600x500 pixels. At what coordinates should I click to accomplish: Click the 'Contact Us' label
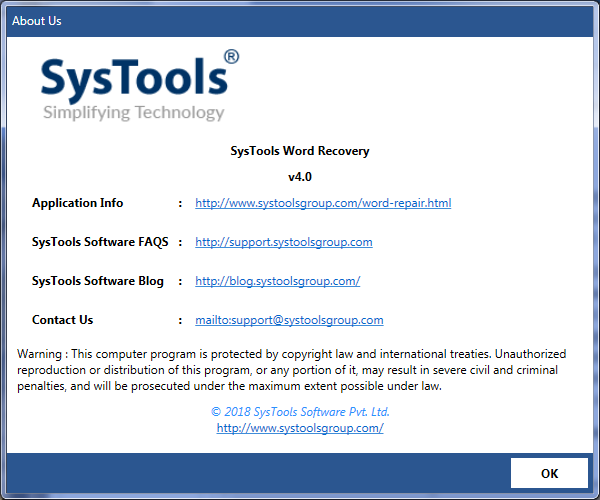pos(63,320)
